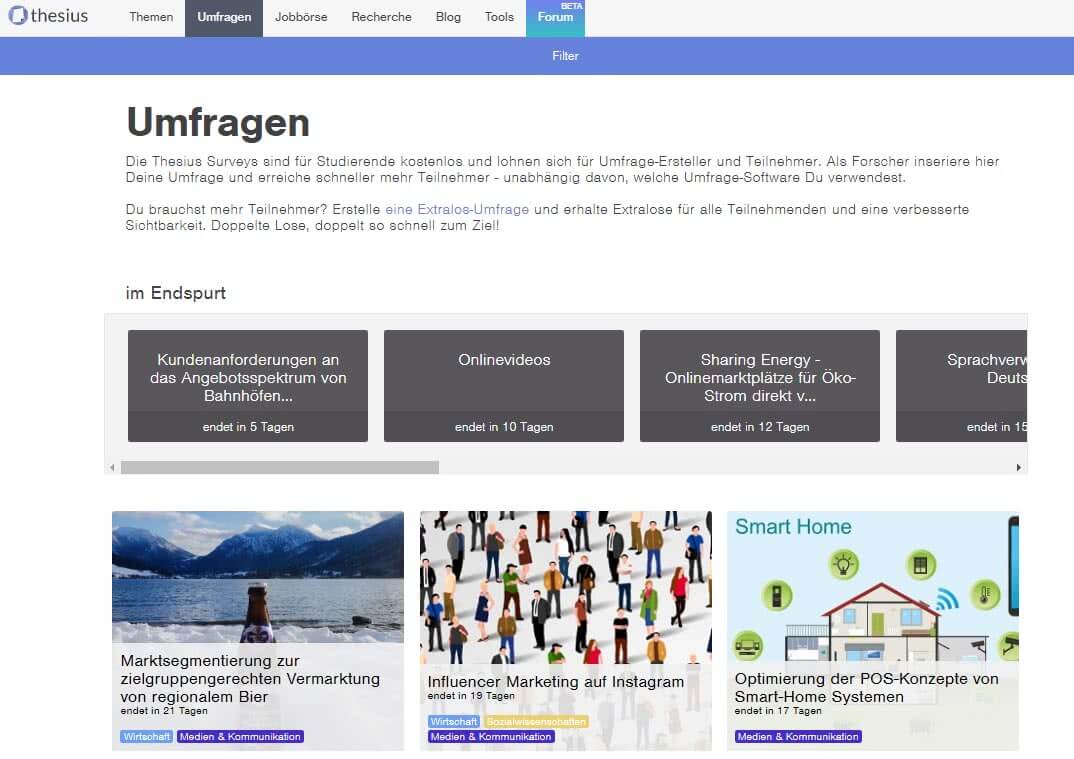
Task: Click the Wirtschaft tag on the Influencer survey
Action: (x=453, y=721)
